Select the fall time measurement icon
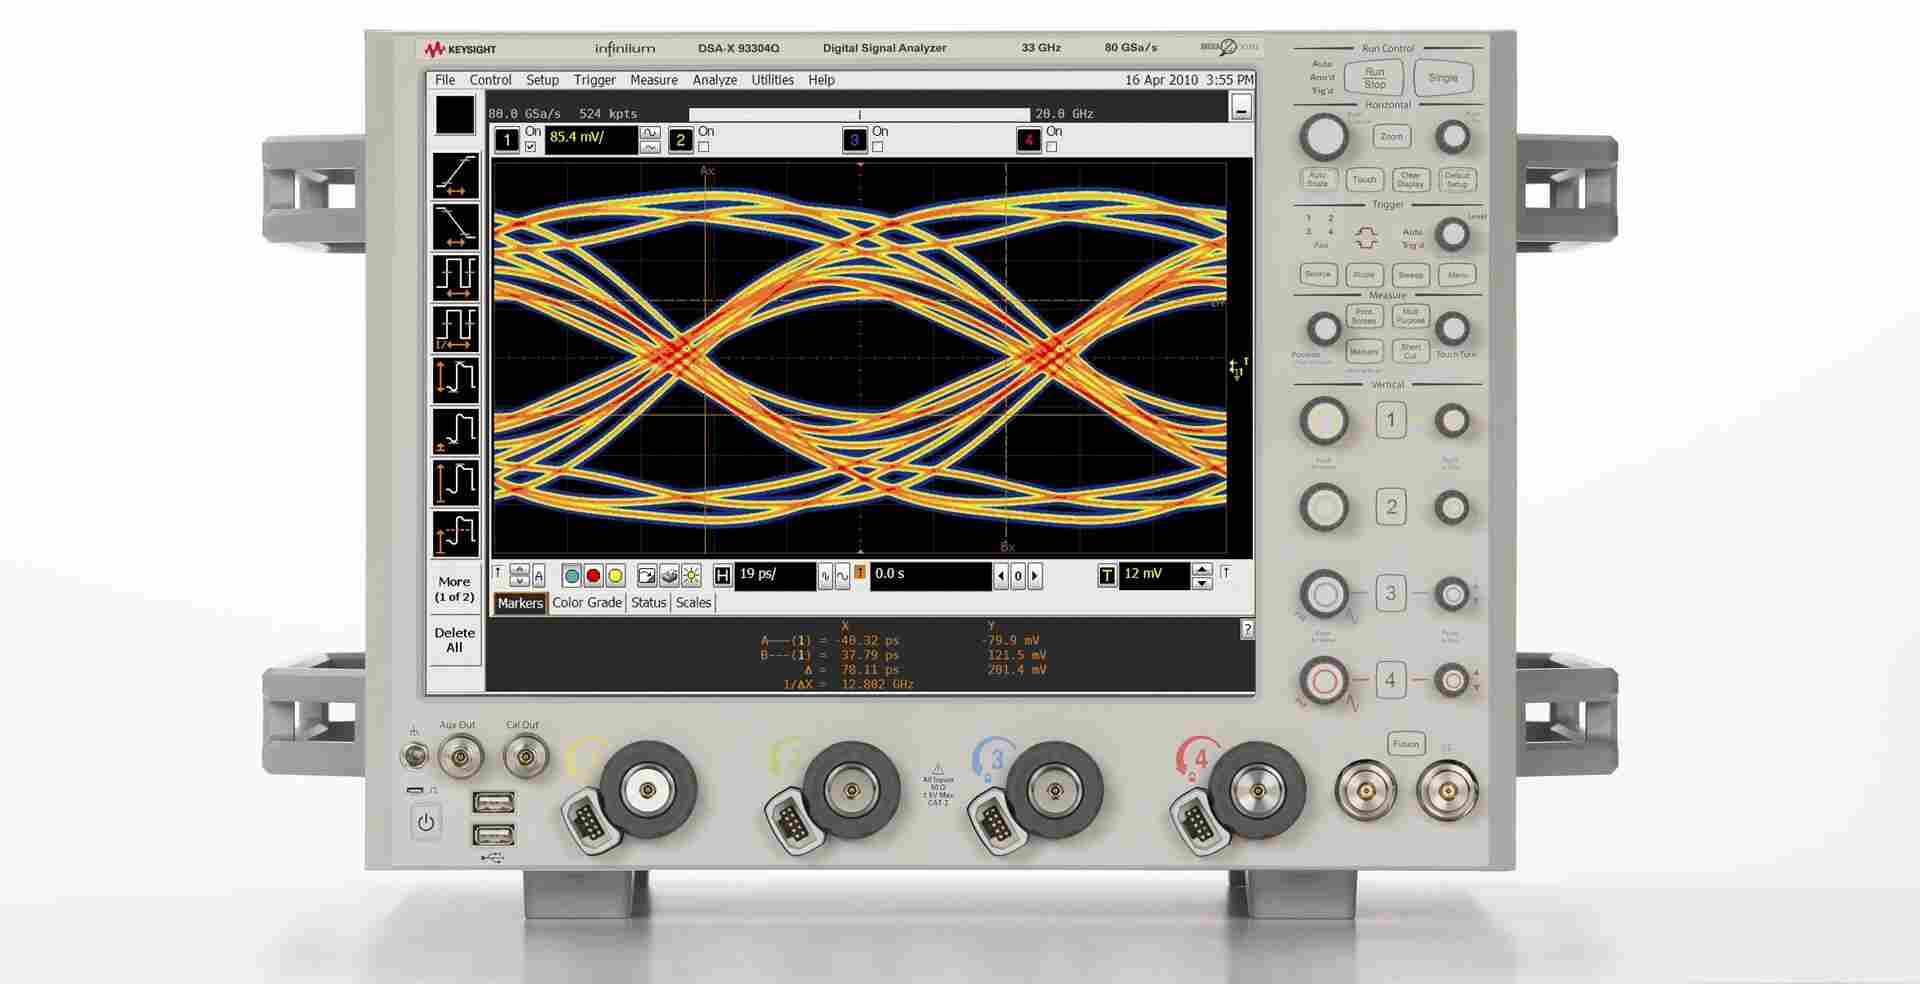The height and width of the screenshot is (984, 1920). point(455,226)
